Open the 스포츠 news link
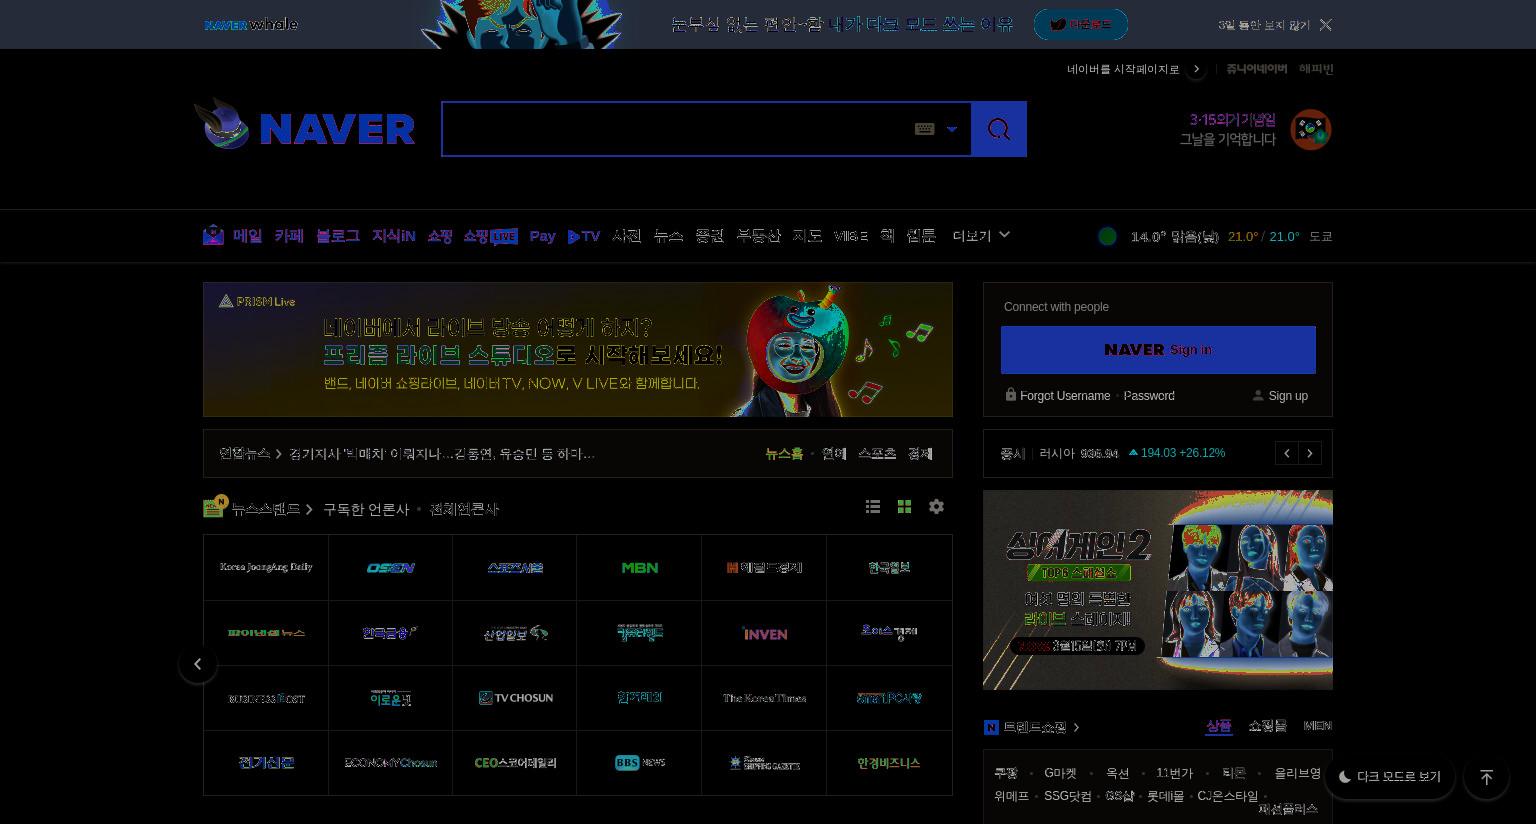This screenshot has width=1536, height=824. (x=877, y=454)
